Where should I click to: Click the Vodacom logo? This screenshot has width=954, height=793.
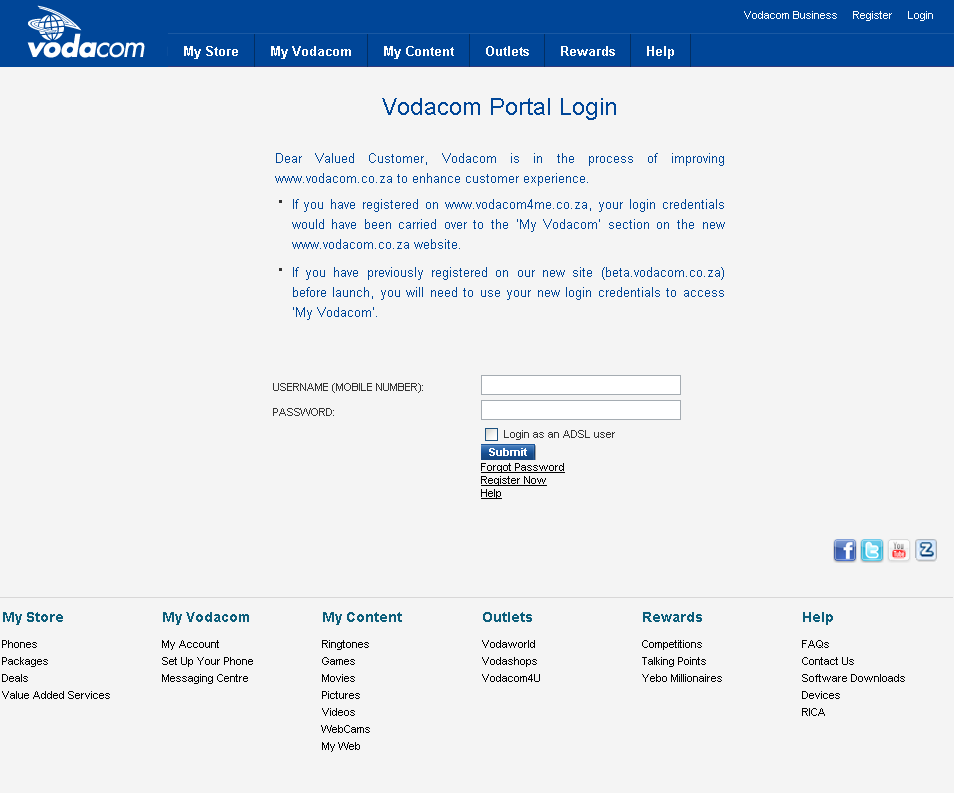[x=86, y=33]
